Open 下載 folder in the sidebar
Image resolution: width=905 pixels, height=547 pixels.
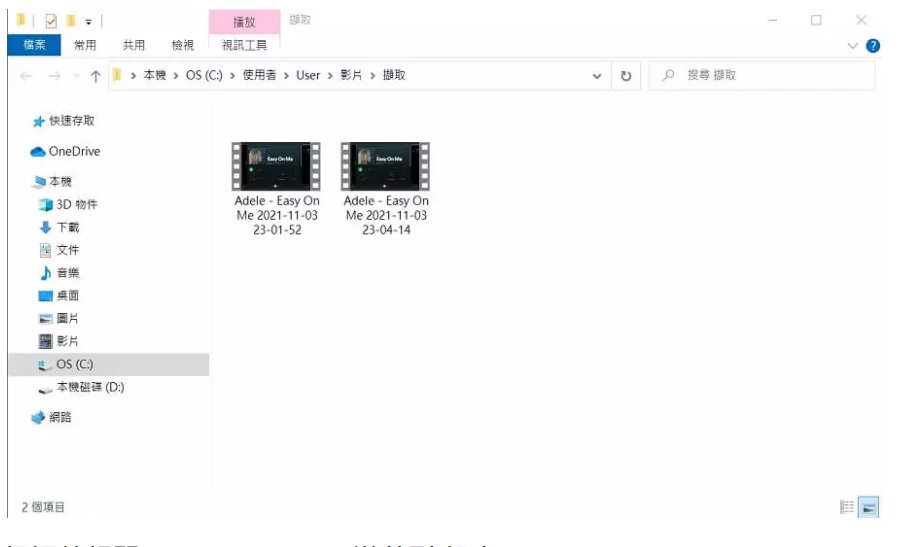pyautogui.click(x=68, y=227)
